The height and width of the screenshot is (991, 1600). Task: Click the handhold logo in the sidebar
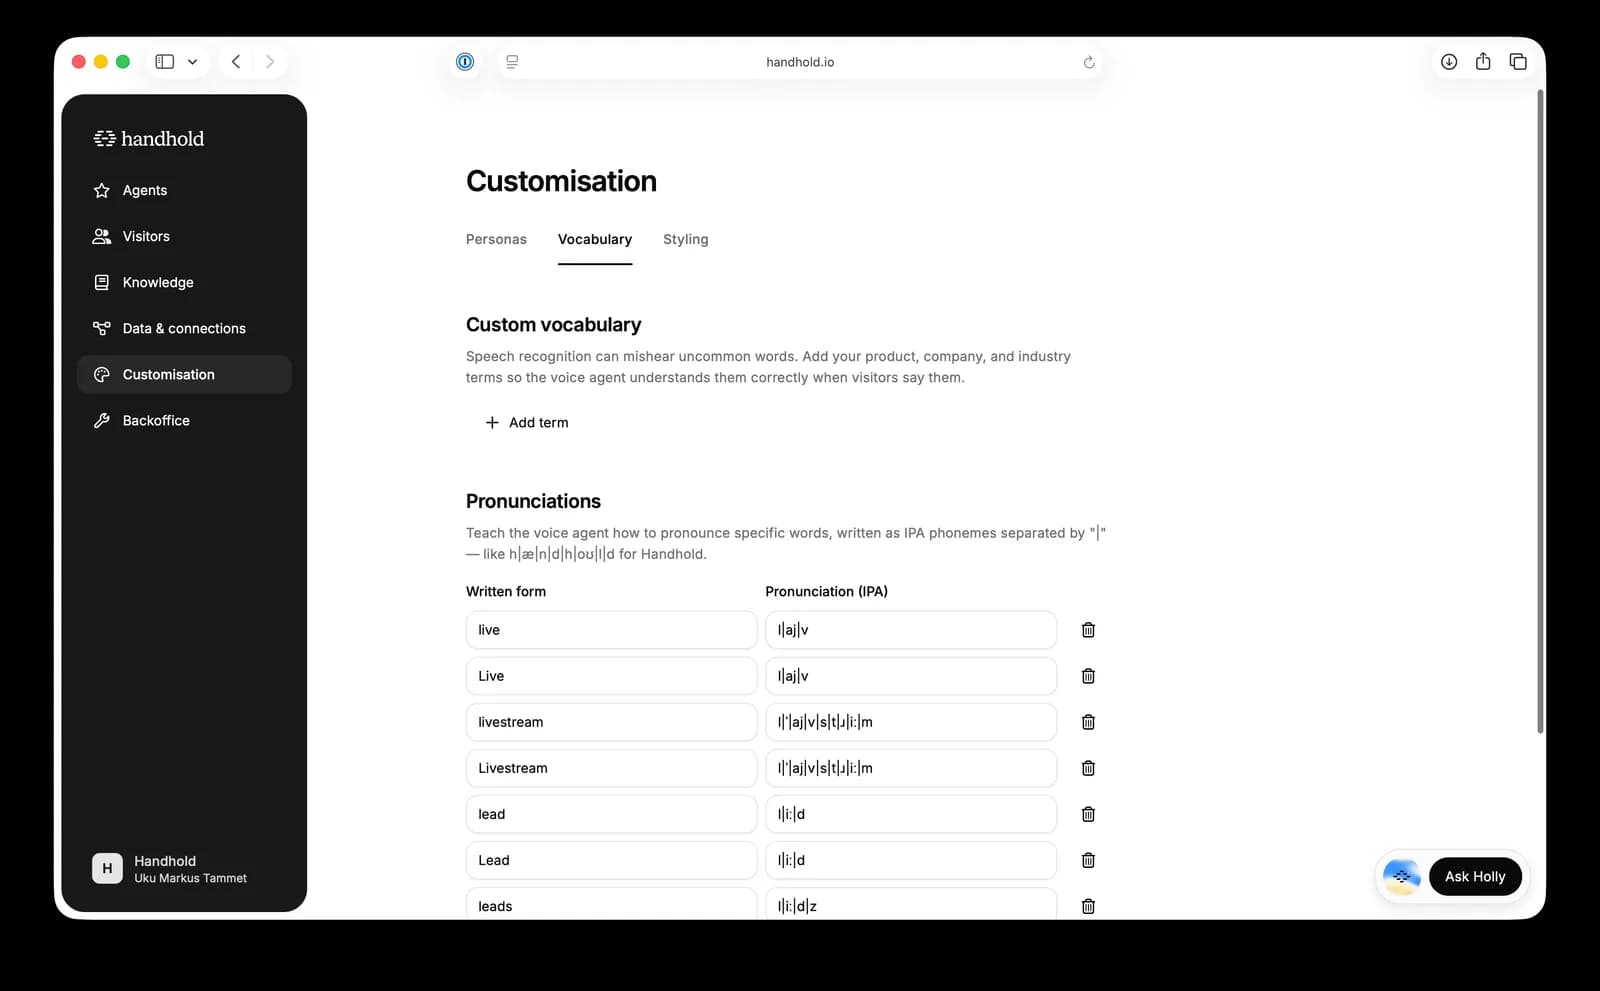click(149, 139)
